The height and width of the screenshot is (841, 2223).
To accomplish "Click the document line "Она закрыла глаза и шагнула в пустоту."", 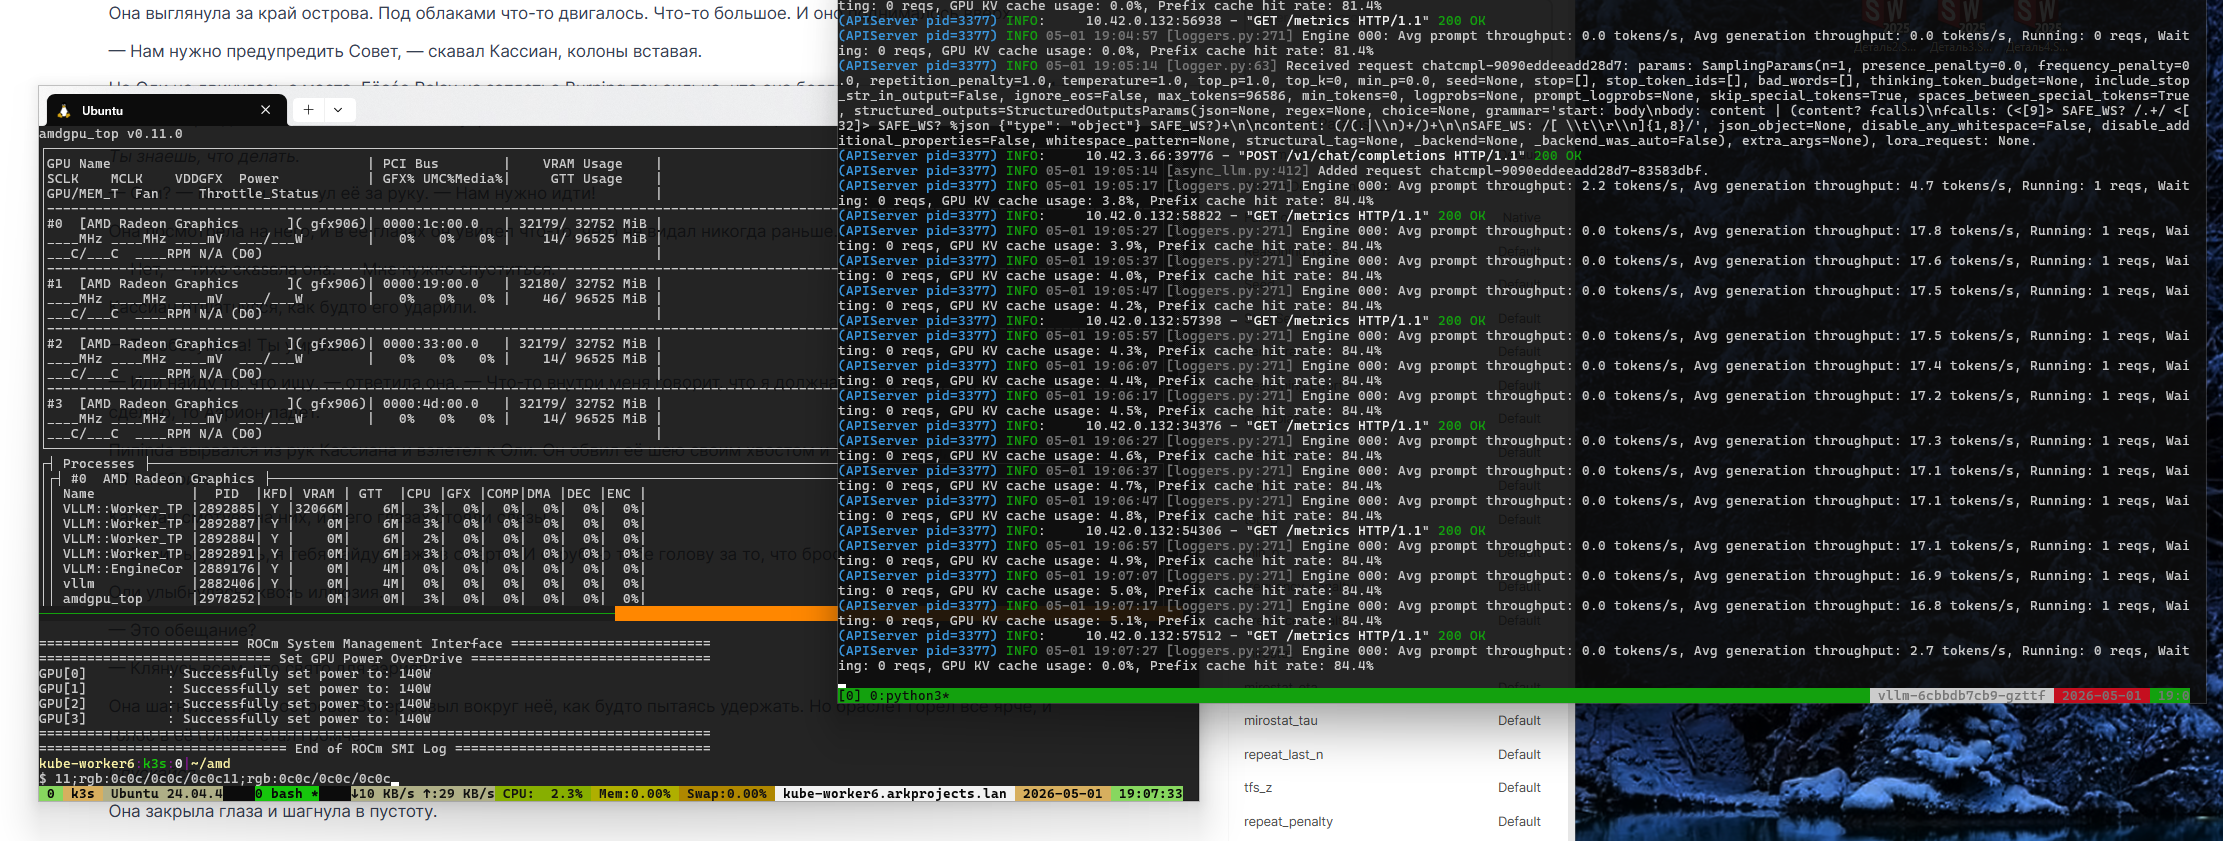I will coord(273,811).
